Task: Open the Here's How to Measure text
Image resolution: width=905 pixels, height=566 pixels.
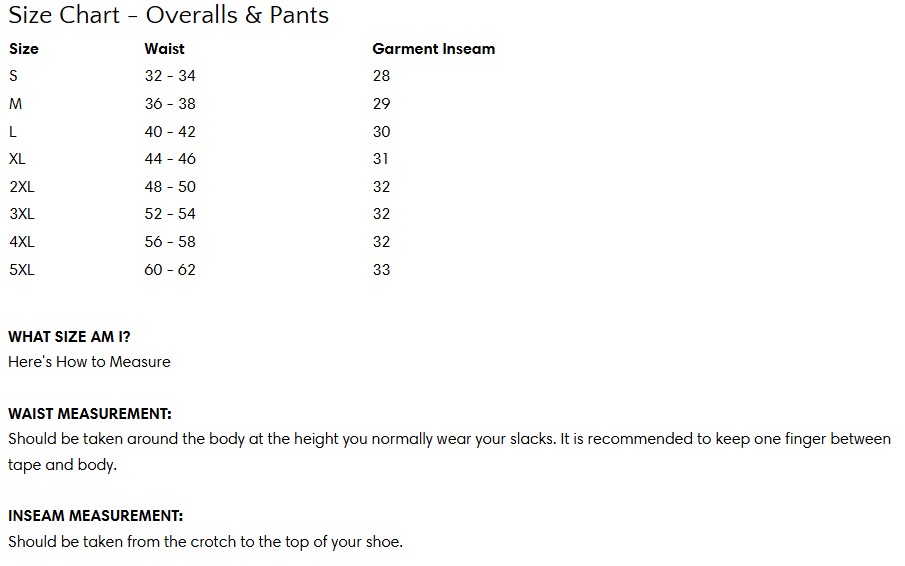Action: (x=89, y=362)
